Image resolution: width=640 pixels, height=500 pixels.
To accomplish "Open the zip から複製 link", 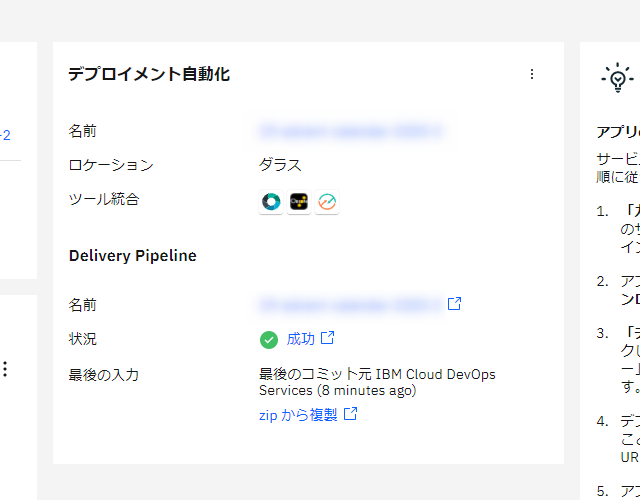I will click(298, 415).
